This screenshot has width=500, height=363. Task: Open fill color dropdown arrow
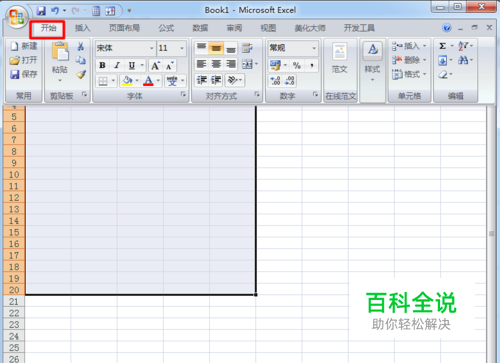137,81
